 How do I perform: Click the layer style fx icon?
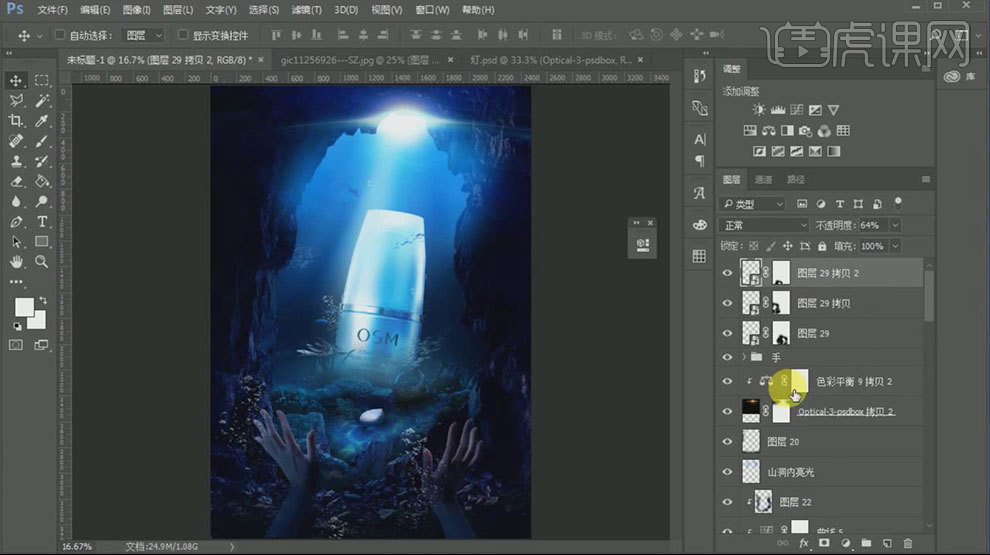[x=803, y=543]
